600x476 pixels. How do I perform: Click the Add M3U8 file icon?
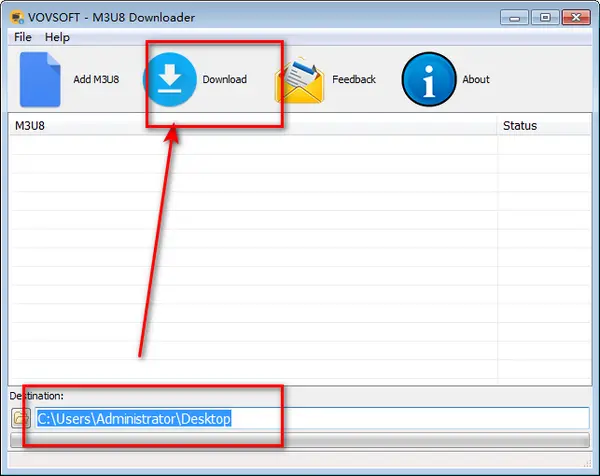point(40,79)
